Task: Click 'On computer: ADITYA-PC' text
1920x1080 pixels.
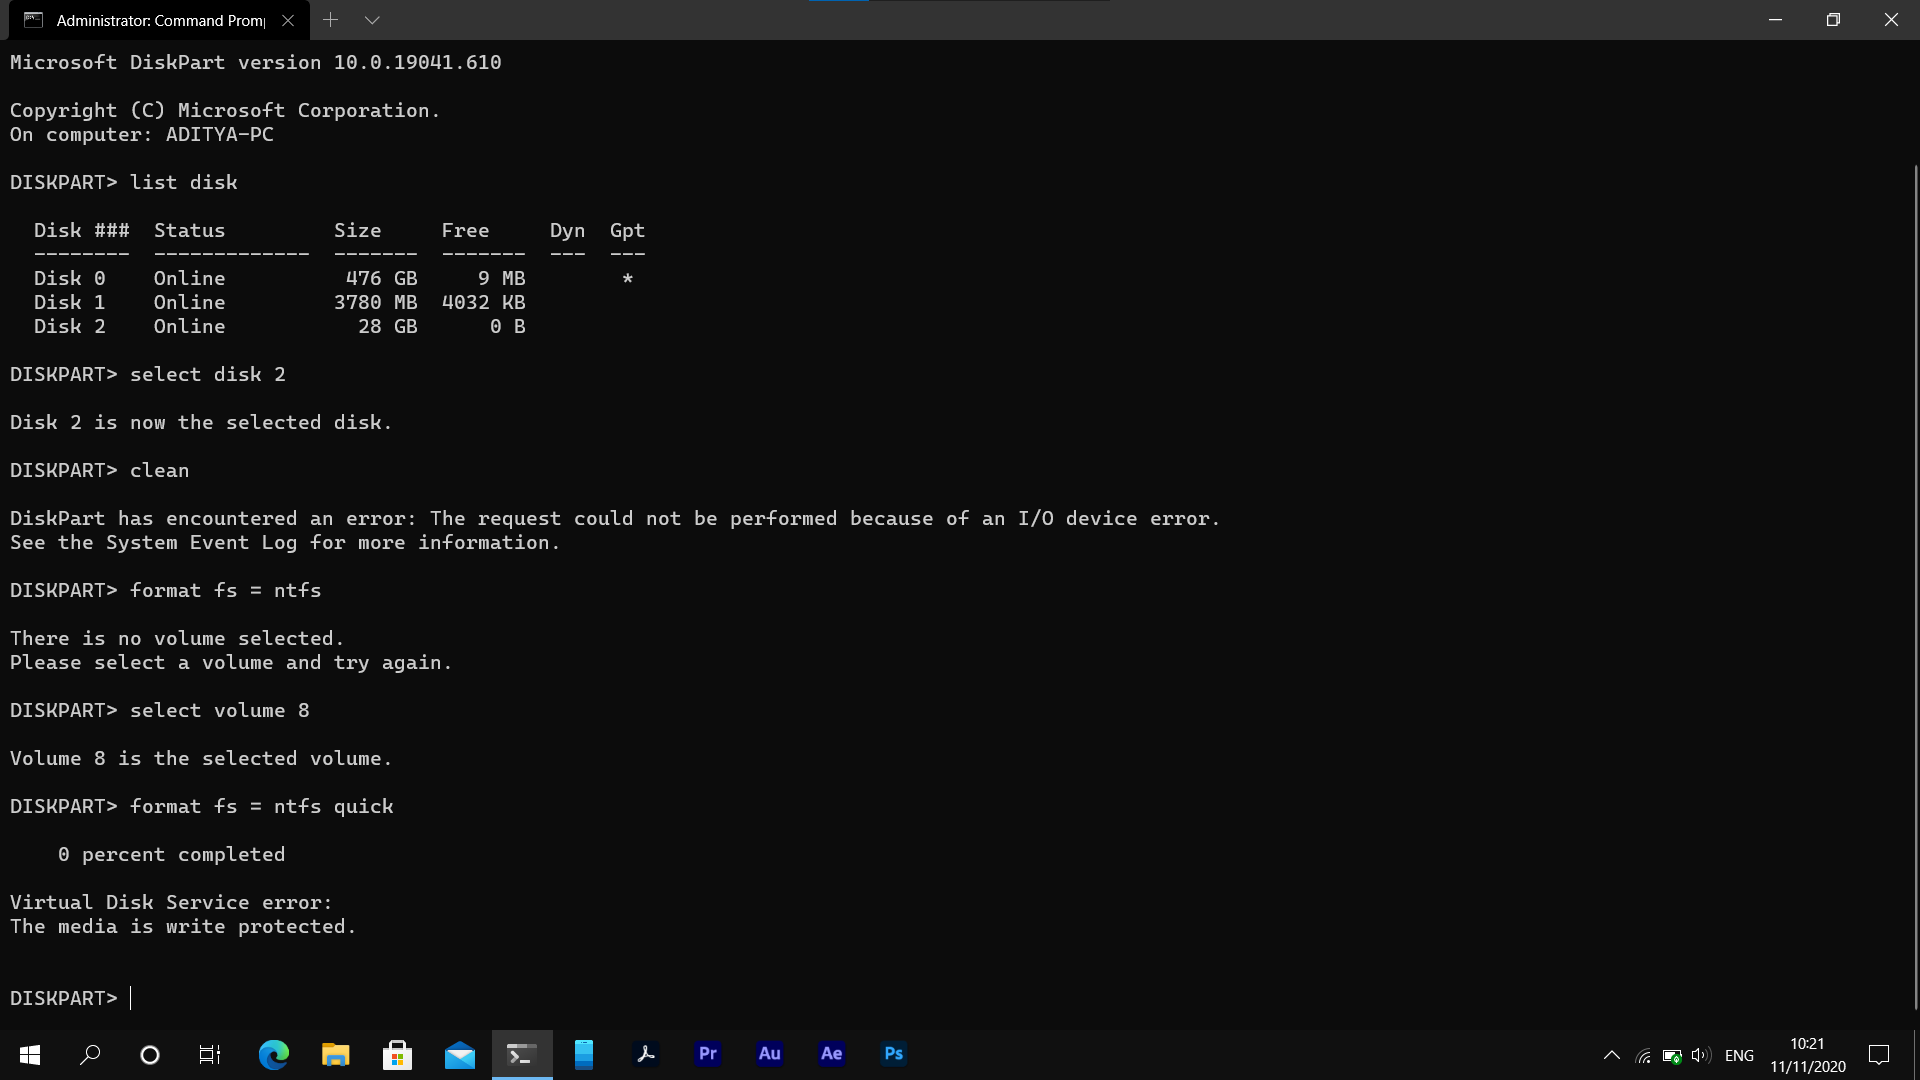Action: click(x=142, y=134)
